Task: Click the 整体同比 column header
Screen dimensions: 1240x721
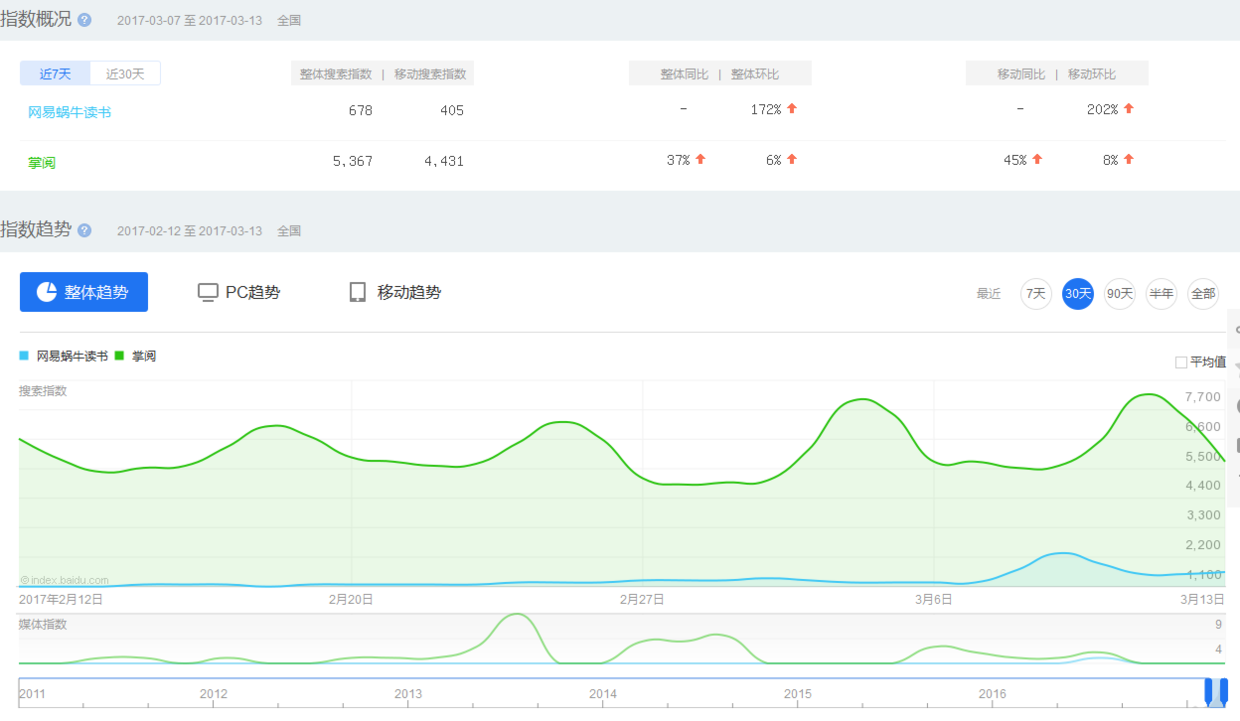Action: (x=685, y=74)
